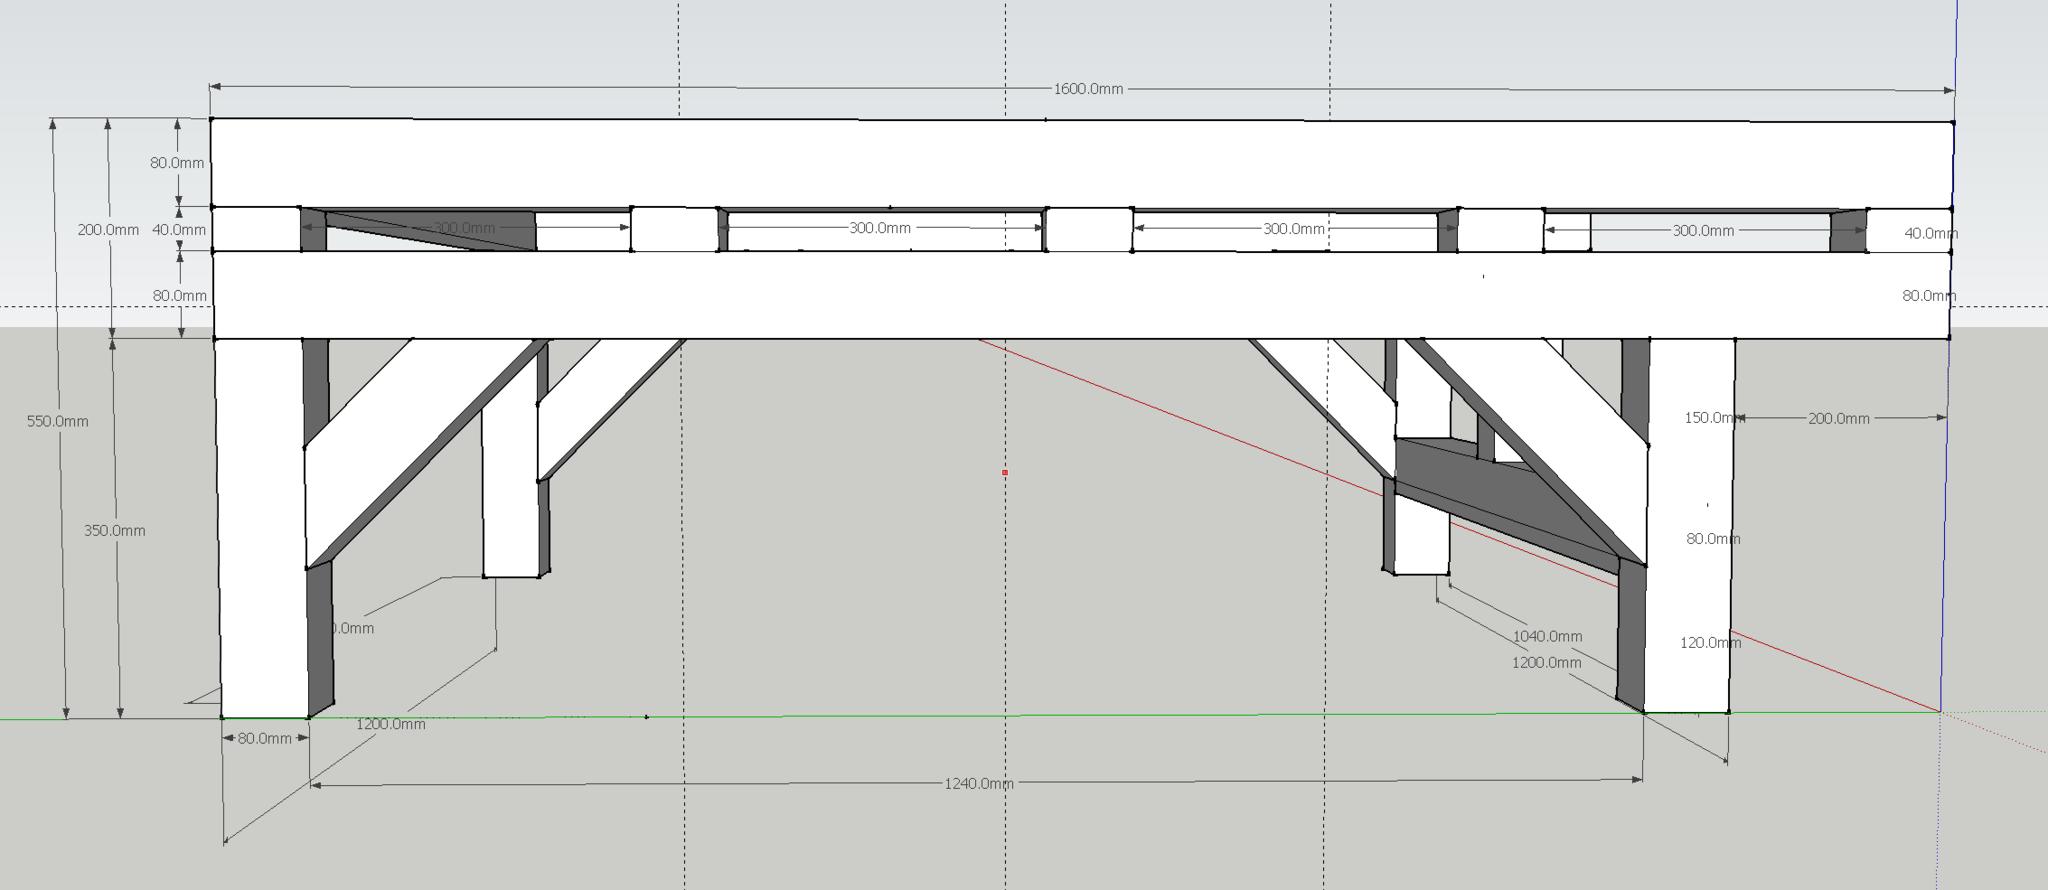This screenshot has width=2048, height=890.
Task: Click the 120.0mm dimension on right leg
Action: 1709,643
